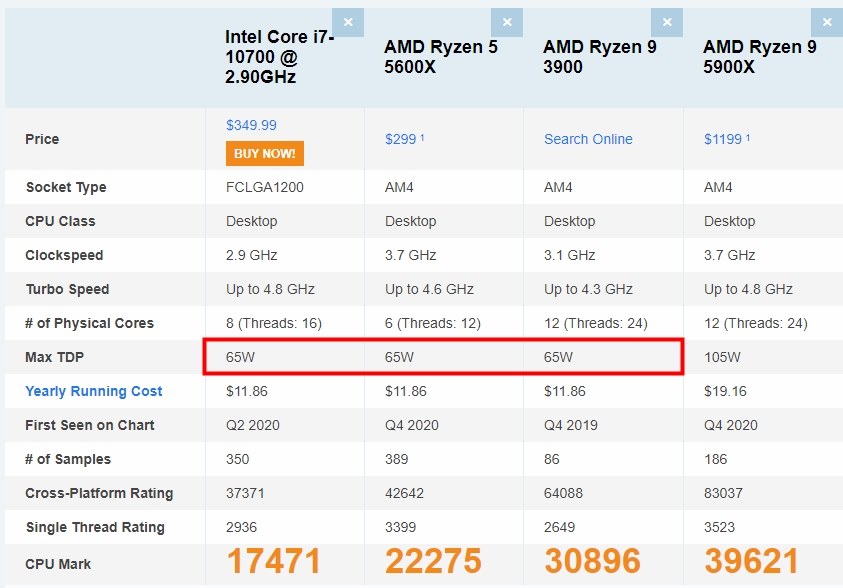Screen dimensions: 843x588
Task: Click the Single Thread Rating label
Action: click(95, 527)
